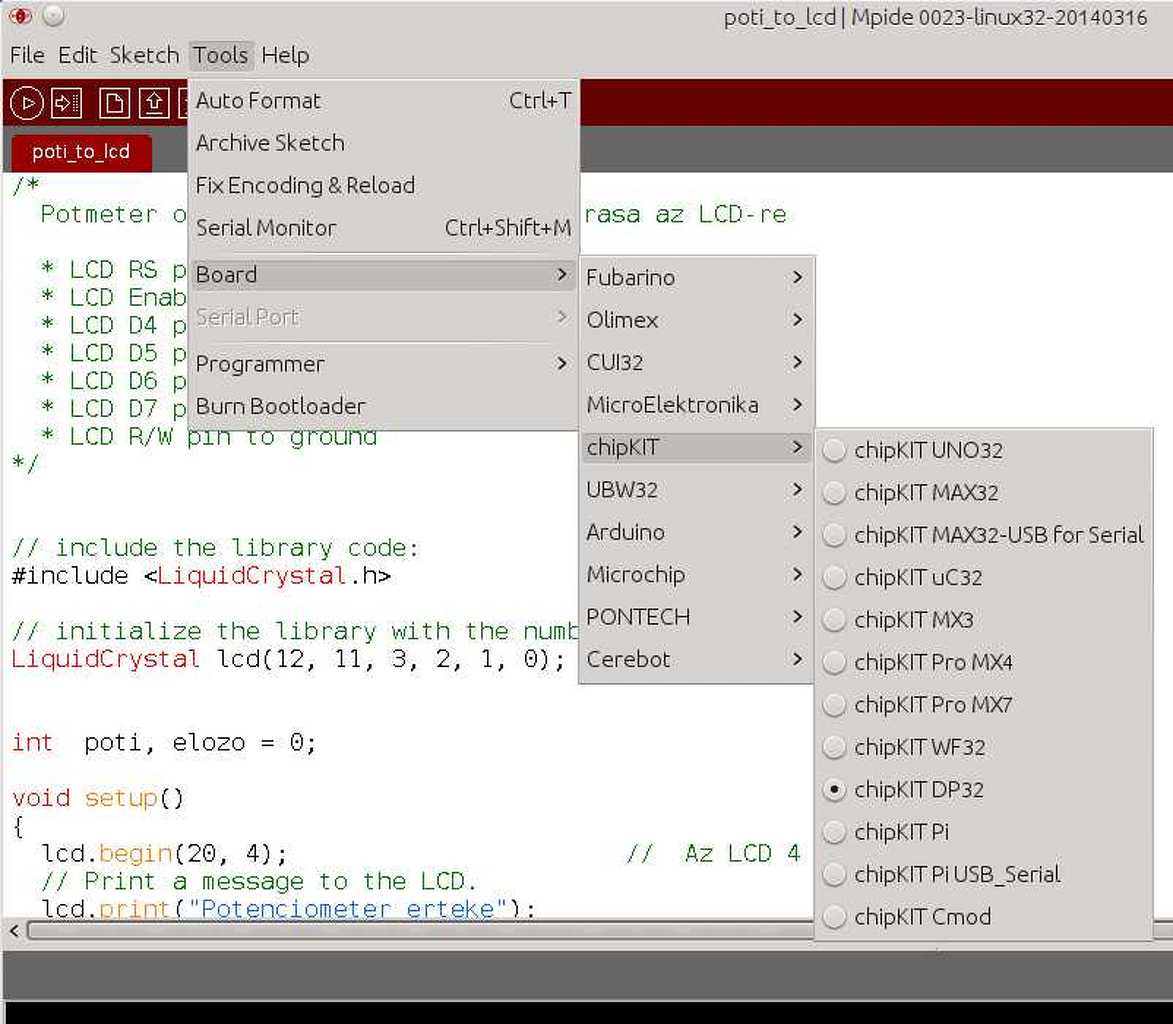
Task: Open the Arduino board submenu
Action: 696,533
